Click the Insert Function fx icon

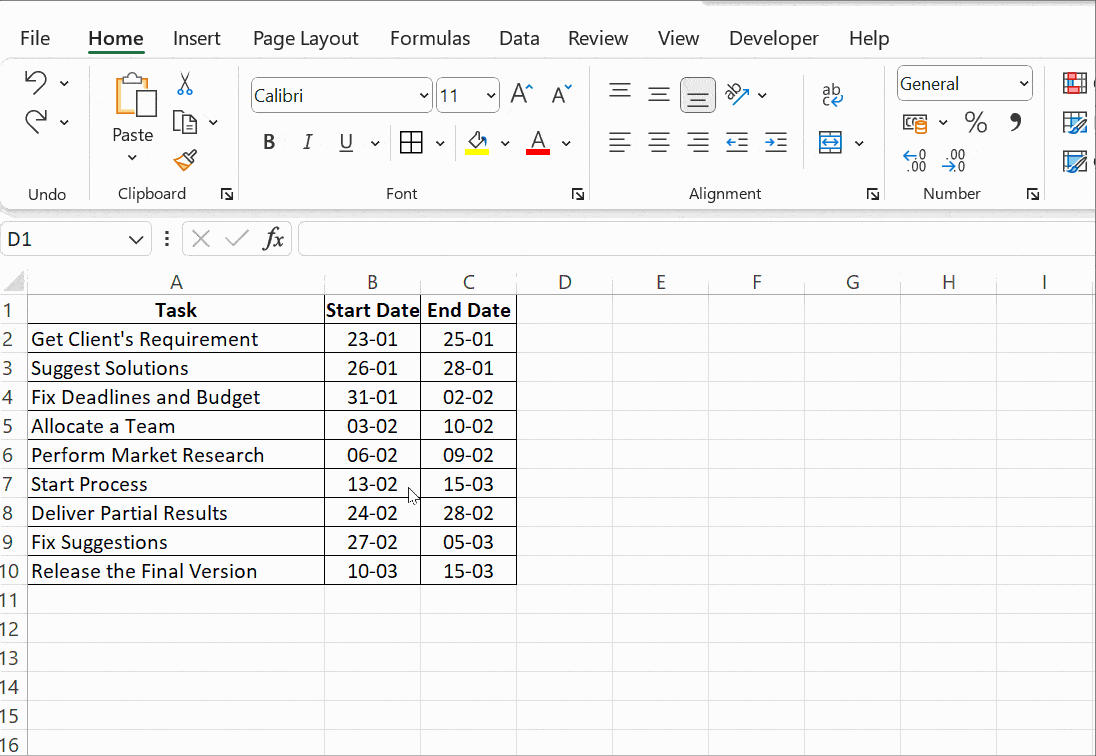coord(275,238)
